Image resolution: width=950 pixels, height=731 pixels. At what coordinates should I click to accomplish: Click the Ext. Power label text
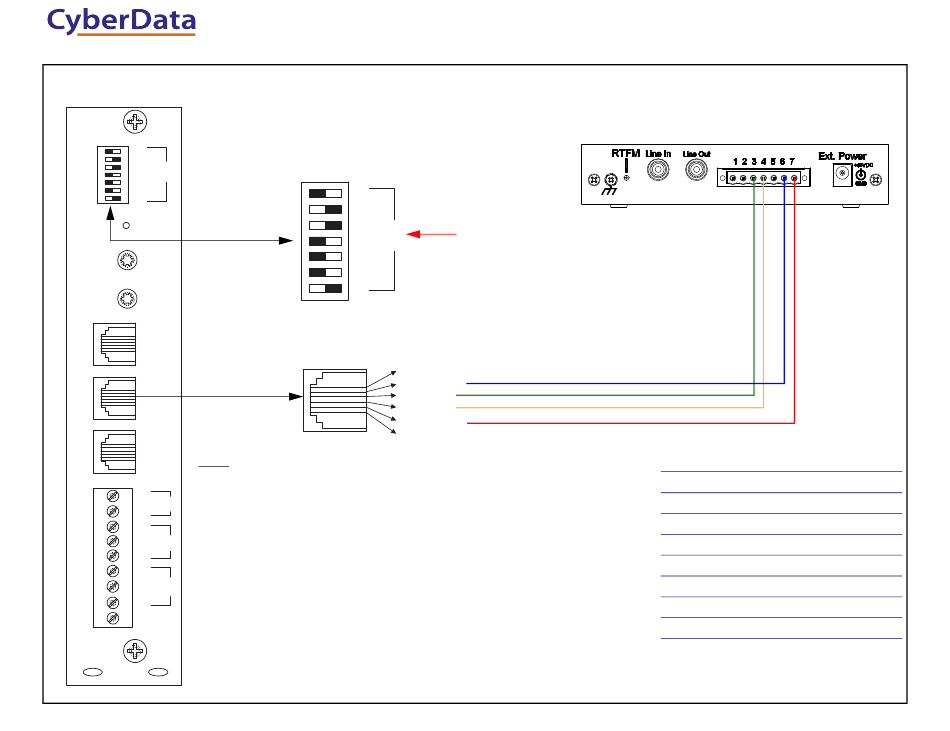pos(842,156)
